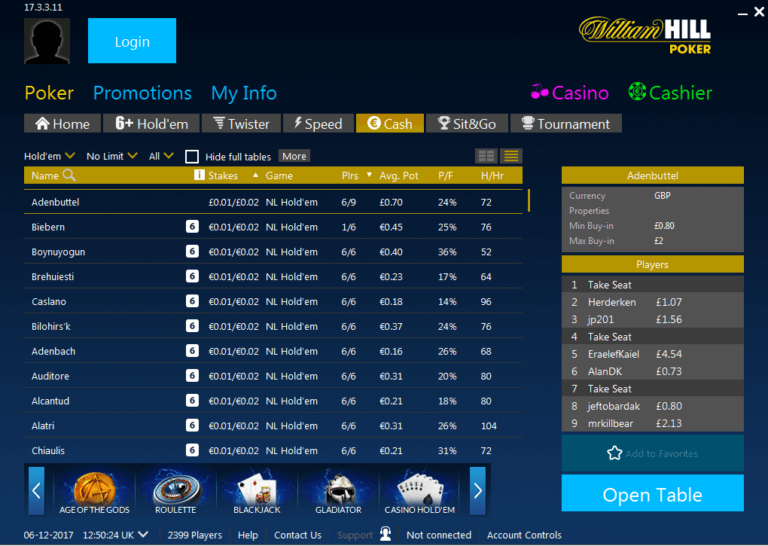
Task: Select the Bilohirs'k table row
Action: [x=273, y=326]
